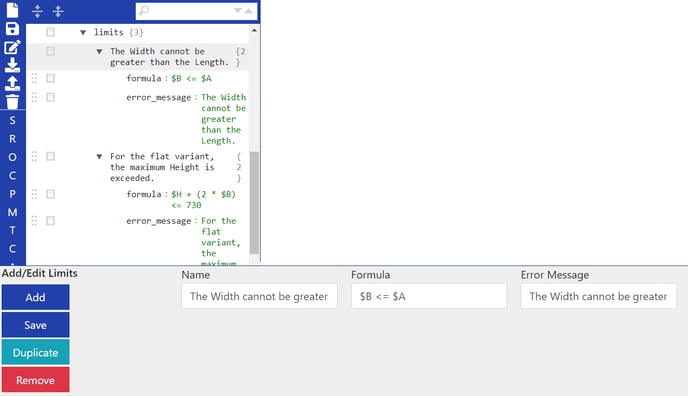Click the new document icon in sidebar

pos(12,10)
